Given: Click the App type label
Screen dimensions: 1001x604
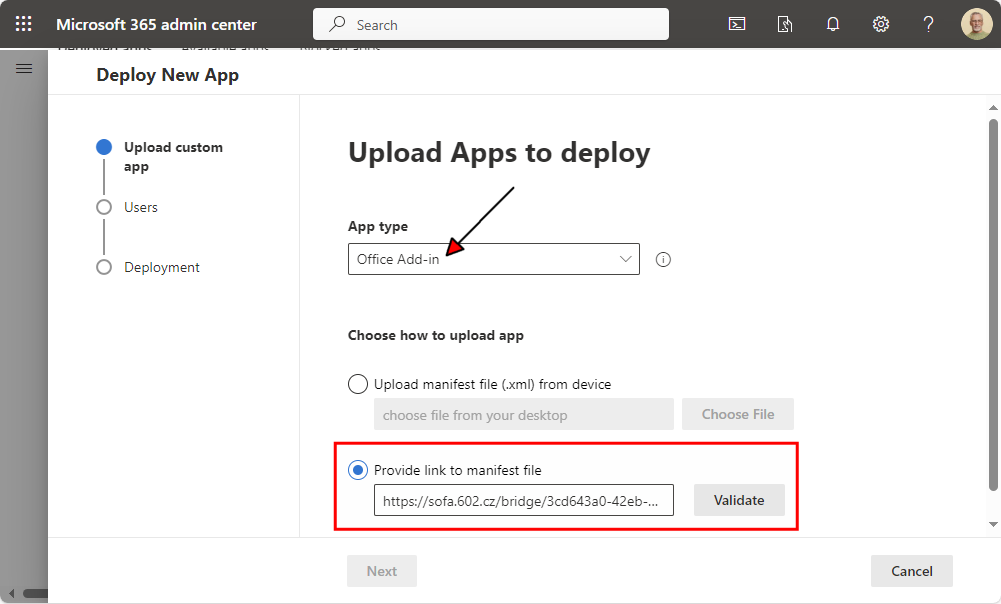Looking at the screenshot, I should pos(378,226).
